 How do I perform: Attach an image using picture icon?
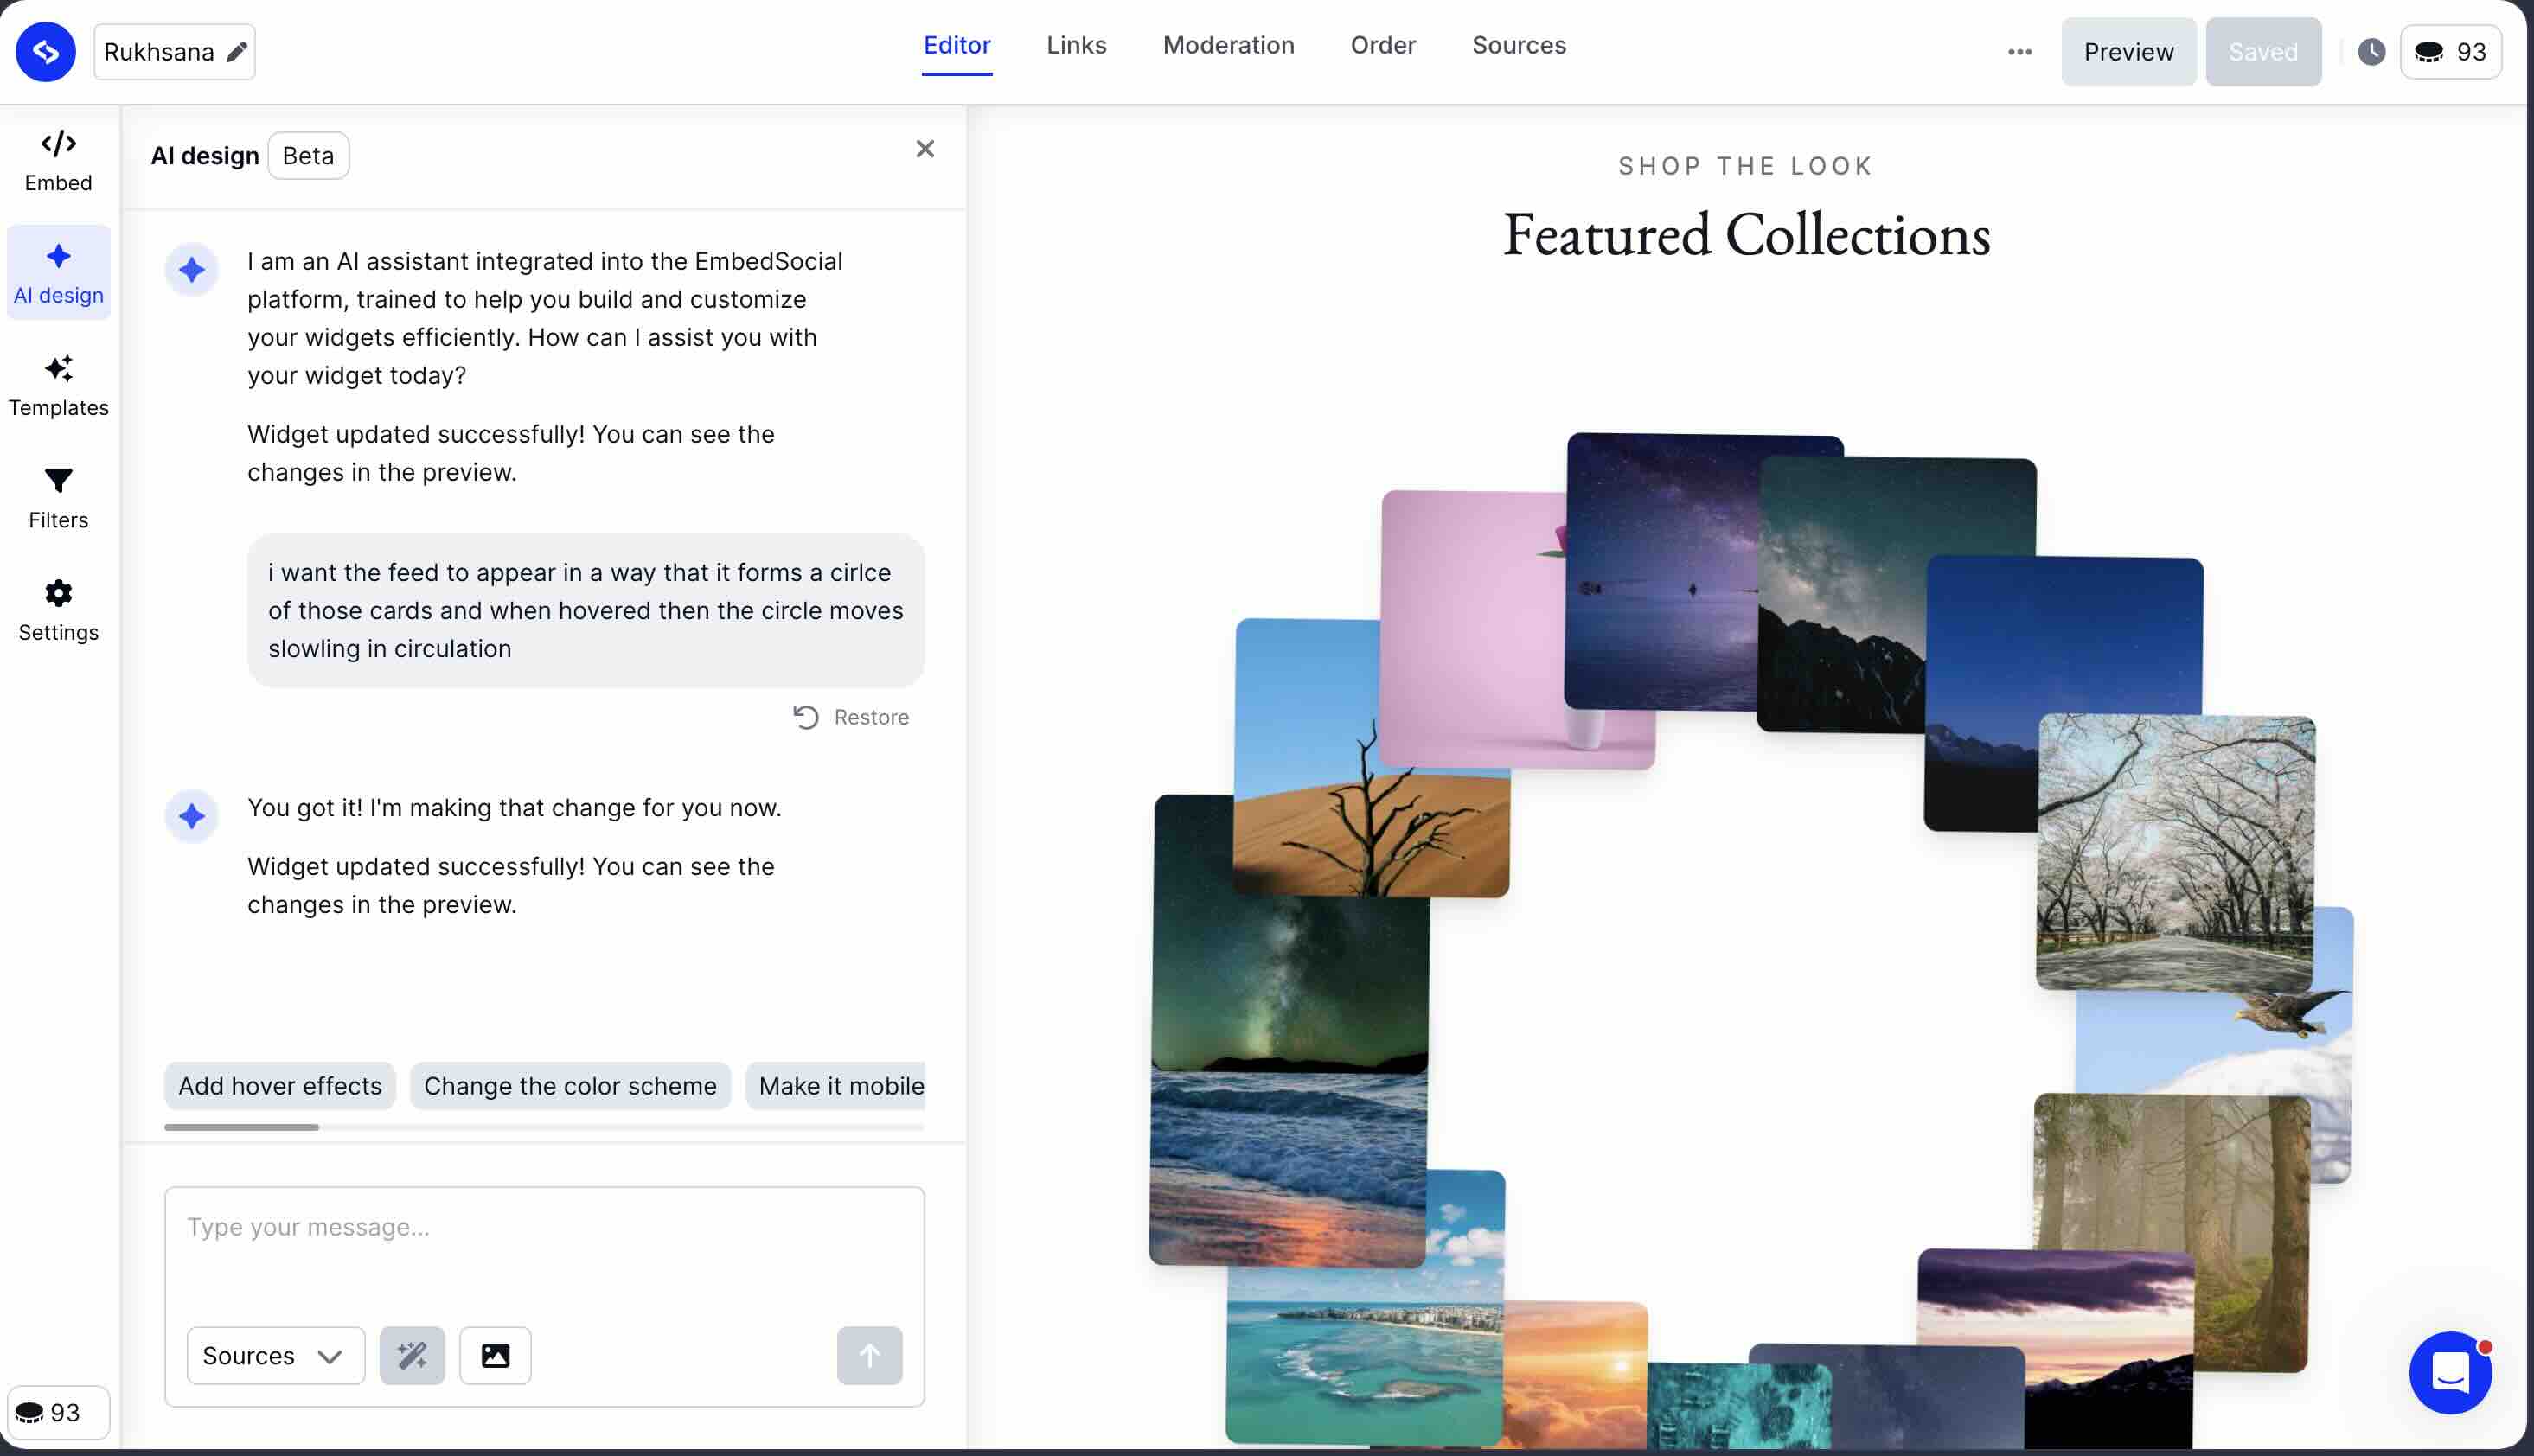click(x=495, y=1355)
